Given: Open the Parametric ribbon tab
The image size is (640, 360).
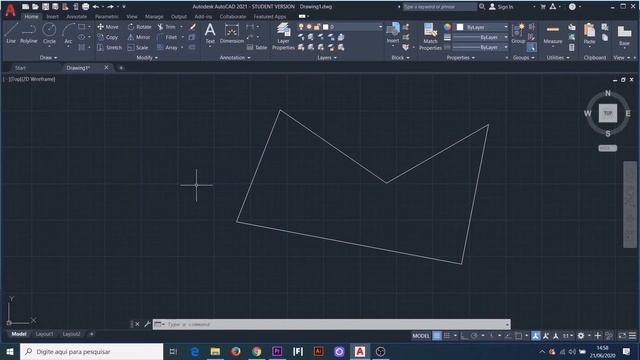Looking at the screenshot, I should (x=107, y=17).
